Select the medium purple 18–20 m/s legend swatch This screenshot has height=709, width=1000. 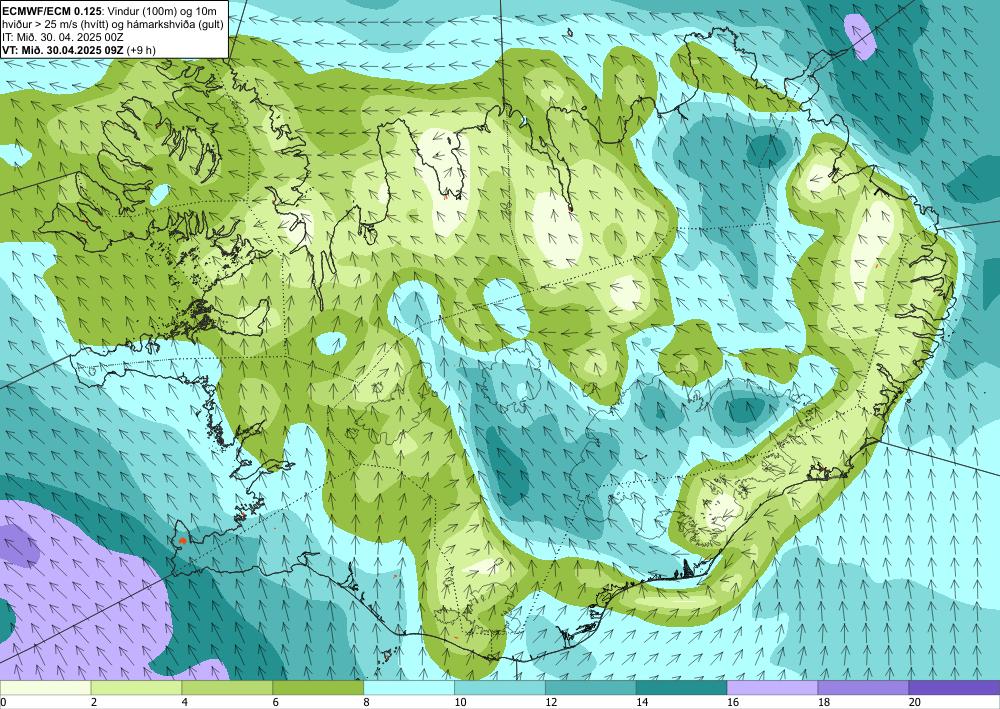pyautogui.click(x=863, y=688)
